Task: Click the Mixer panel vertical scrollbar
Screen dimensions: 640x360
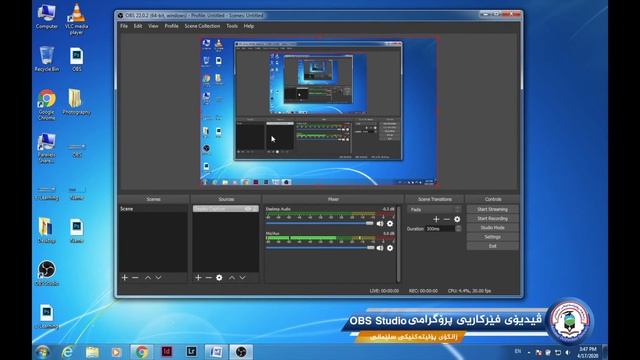Action: click(398, 244)
